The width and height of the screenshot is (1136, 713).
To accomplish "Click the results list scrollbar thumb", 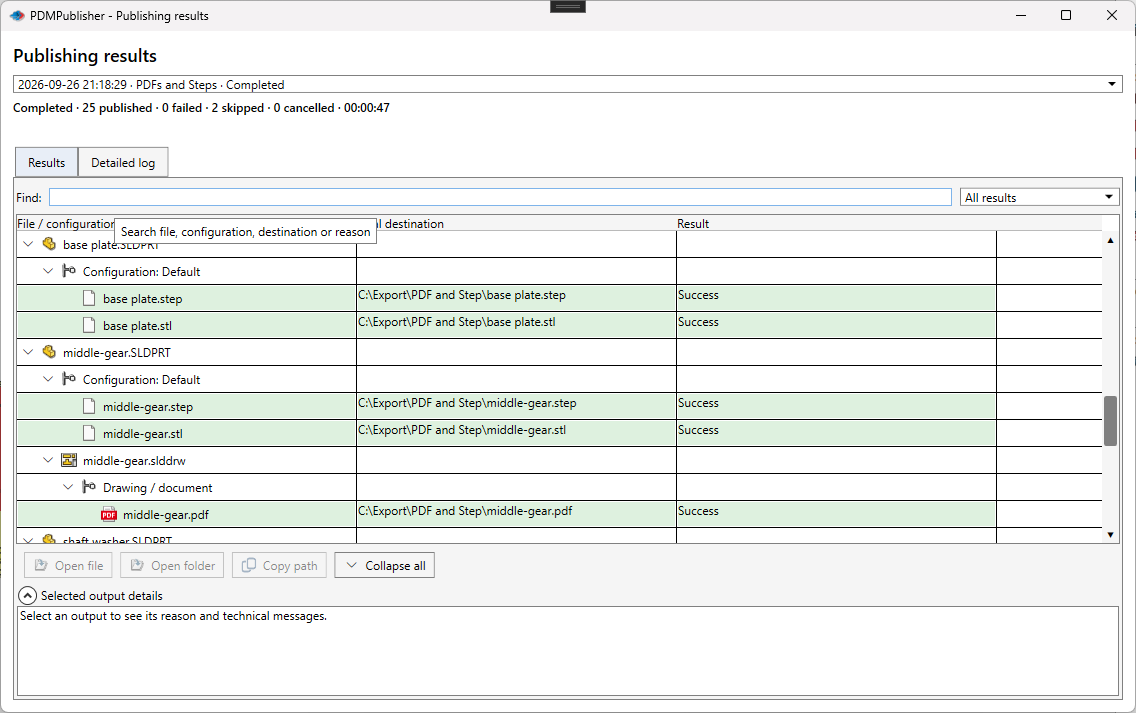I will tap(1110, 421).
